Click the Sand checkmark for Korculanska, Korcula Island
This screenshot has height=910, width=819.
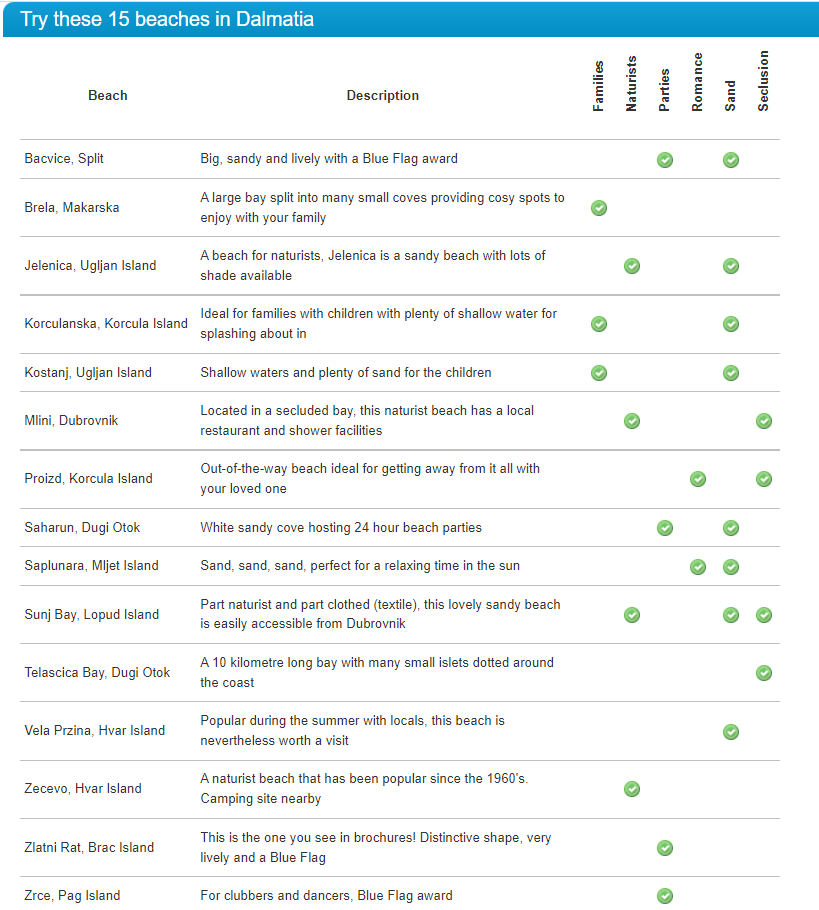[731, 324]
